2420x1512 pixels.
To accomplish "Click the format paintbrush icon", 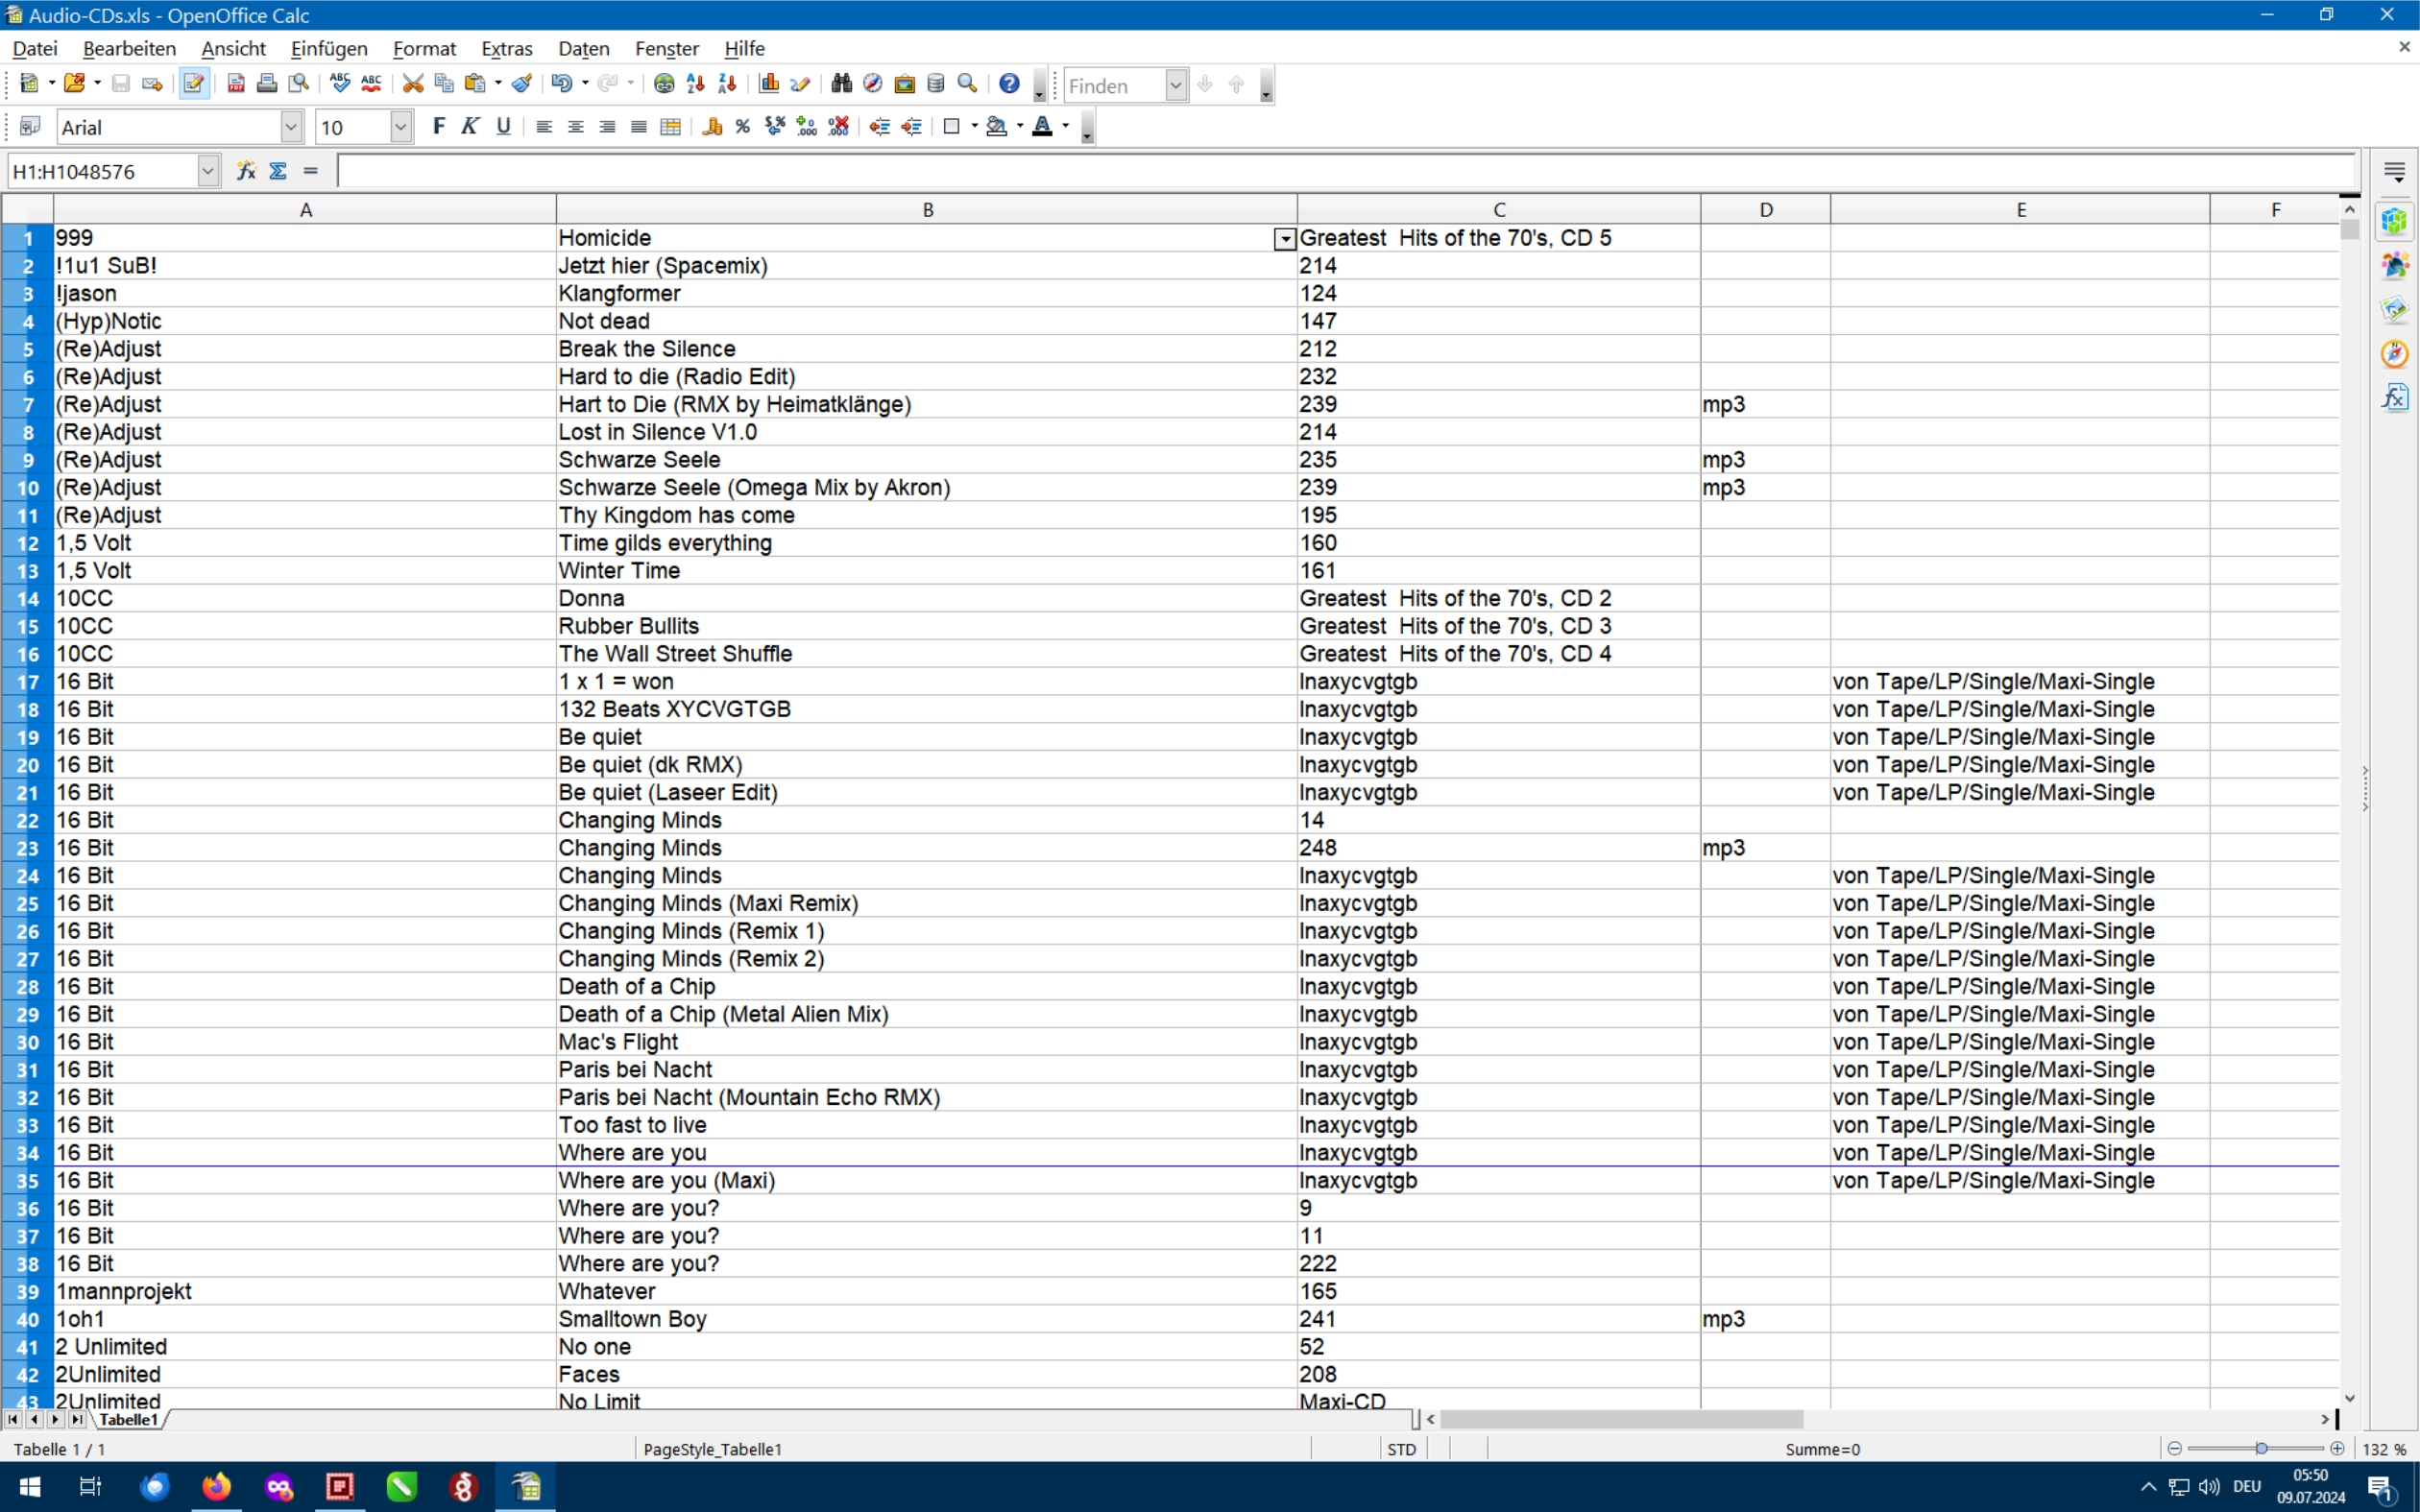I will tap(521, 84).
